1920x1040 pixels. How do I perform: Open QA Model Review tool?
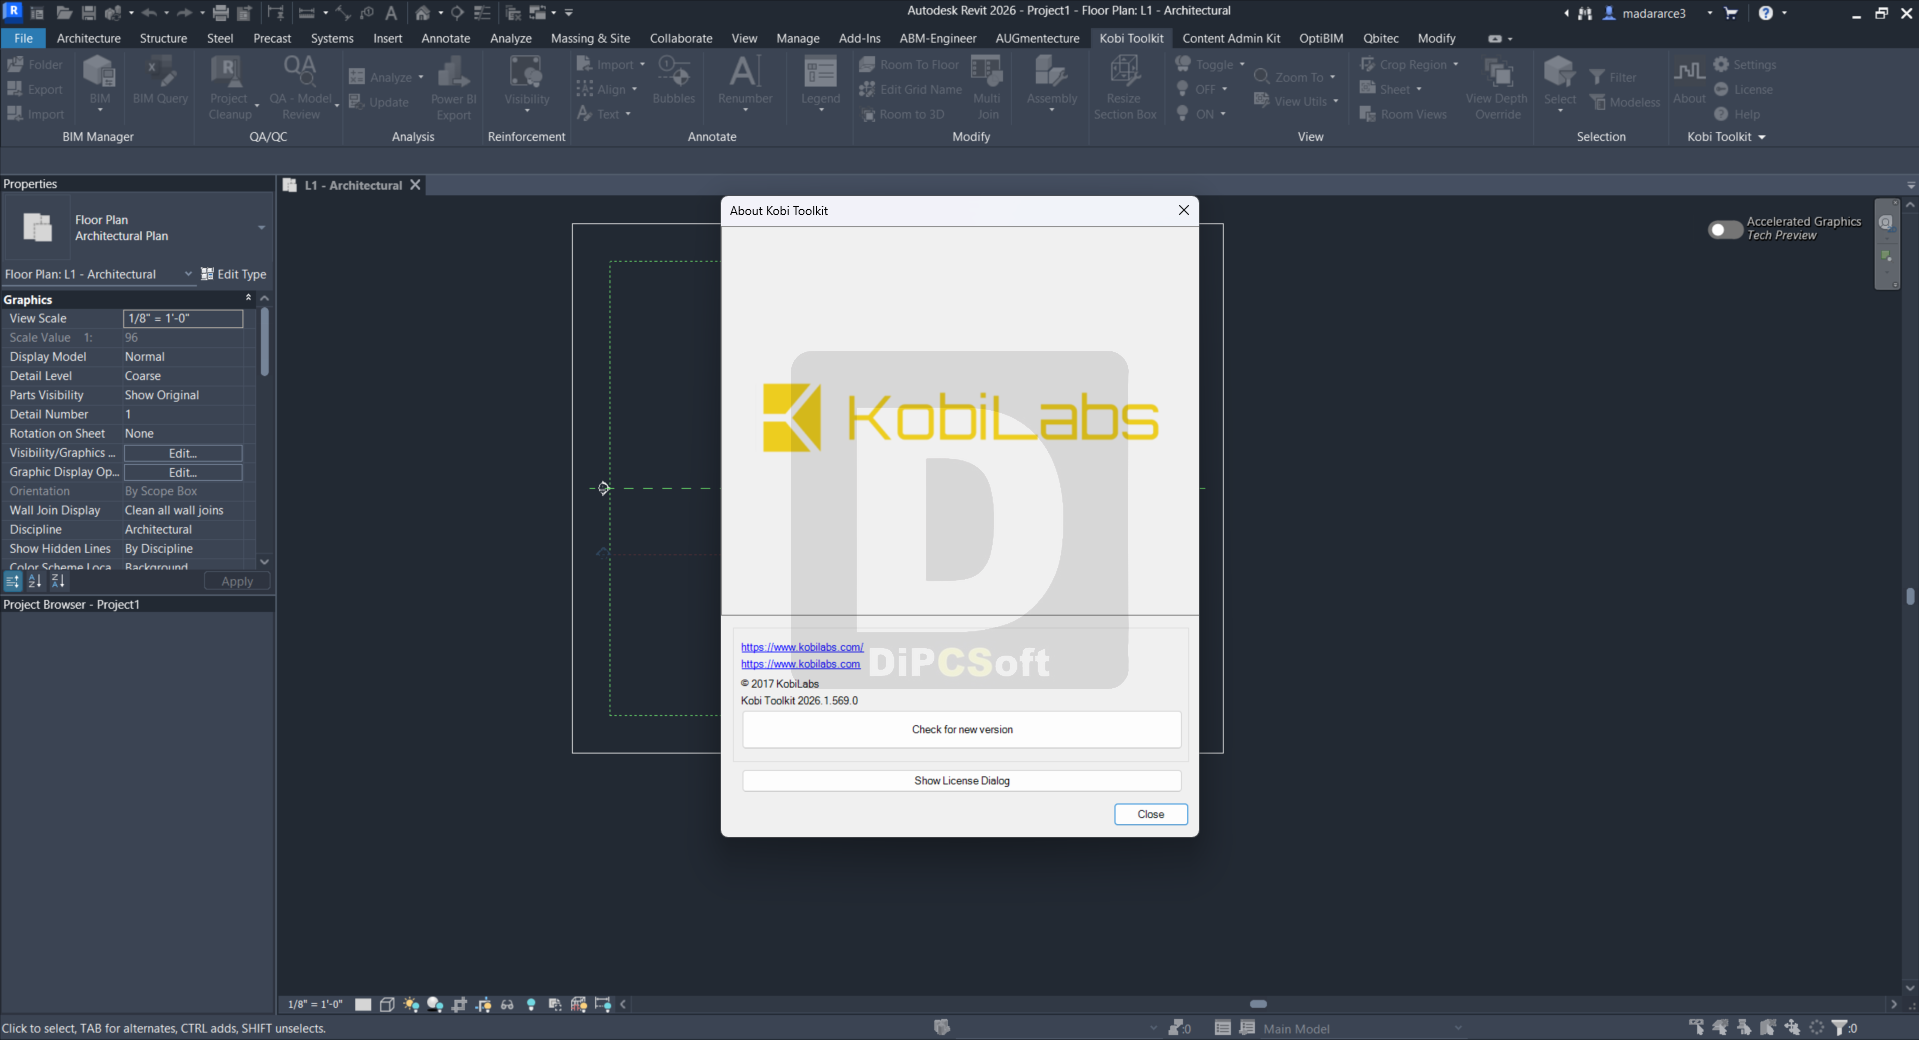[300, 87]
